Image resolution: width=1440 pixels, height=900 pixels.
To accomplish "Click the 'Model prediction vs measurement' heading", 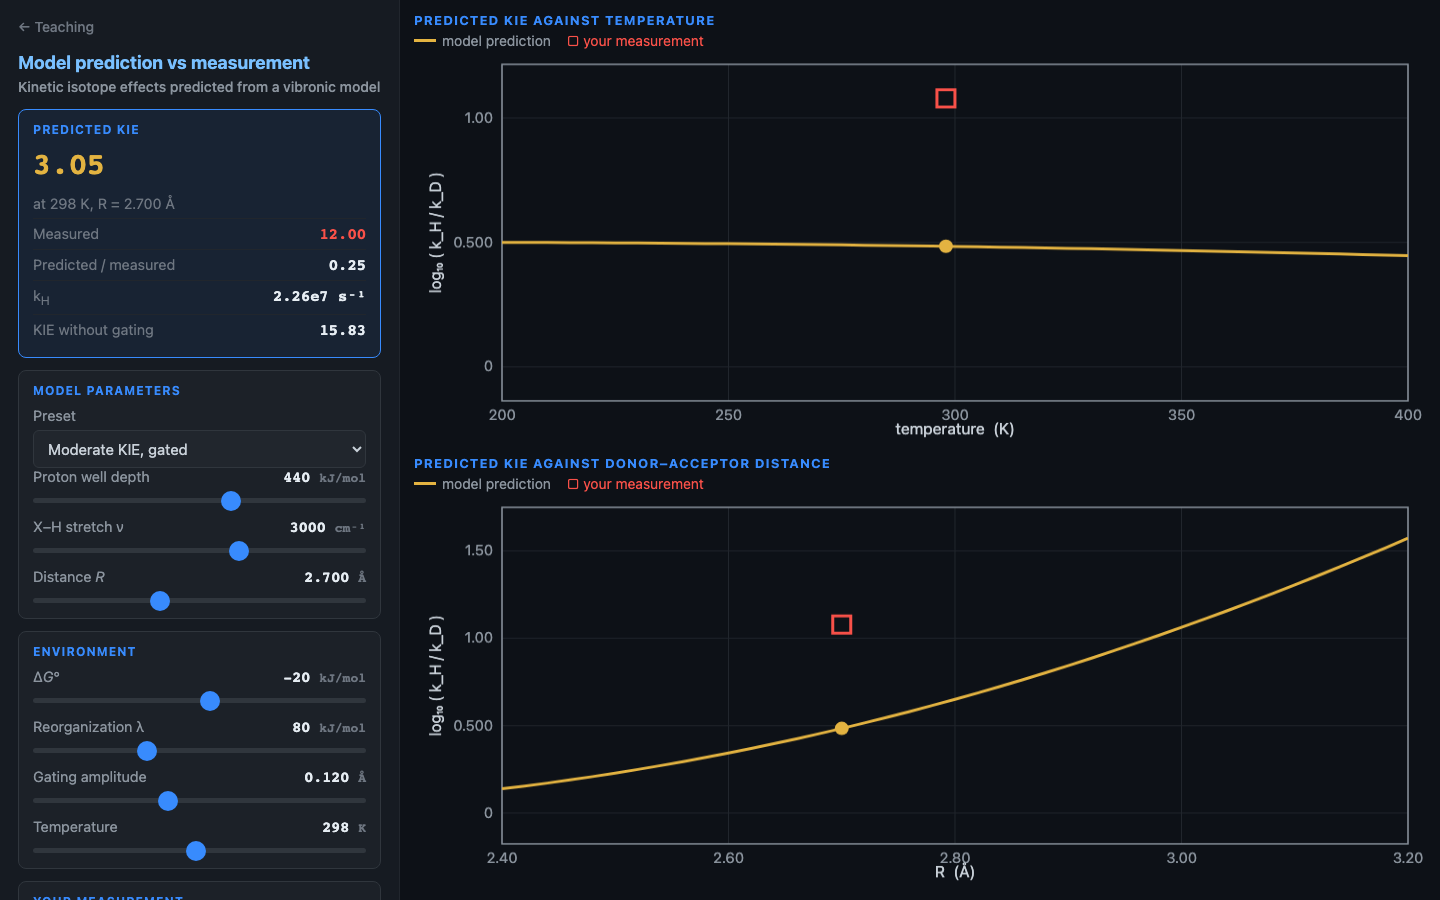I will click(x=164, y=63).
